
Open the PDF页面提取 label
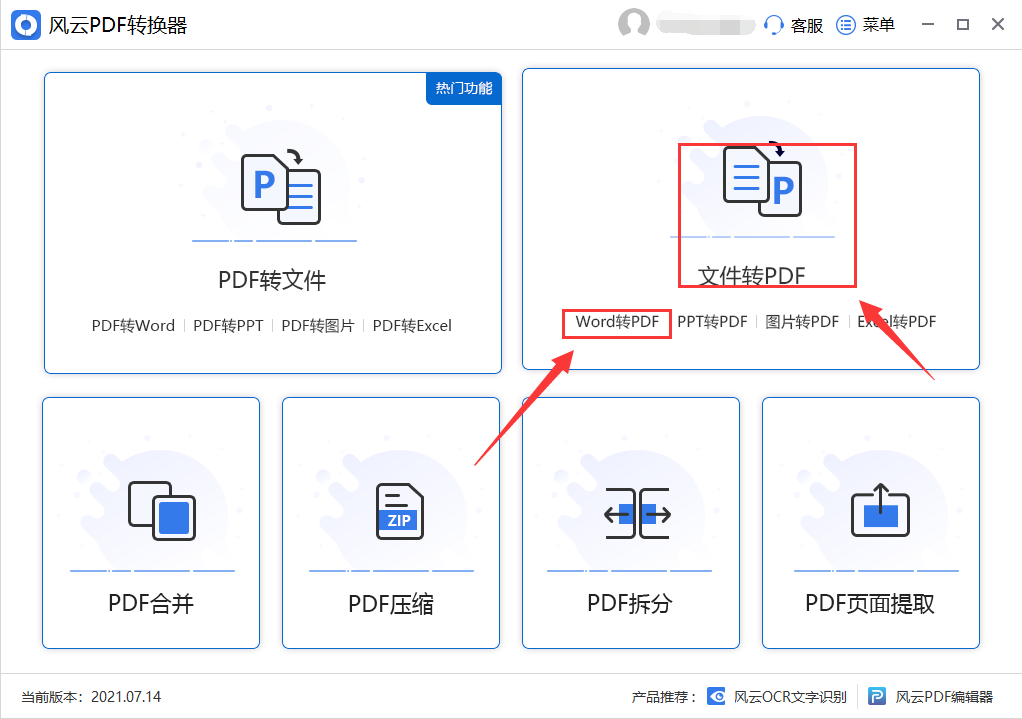870,604
